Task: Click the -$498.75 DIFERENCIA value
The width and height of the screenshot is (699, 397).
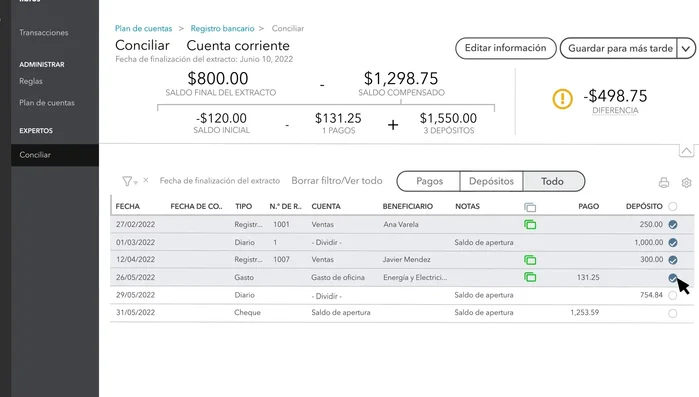Action: coord(615,96)
